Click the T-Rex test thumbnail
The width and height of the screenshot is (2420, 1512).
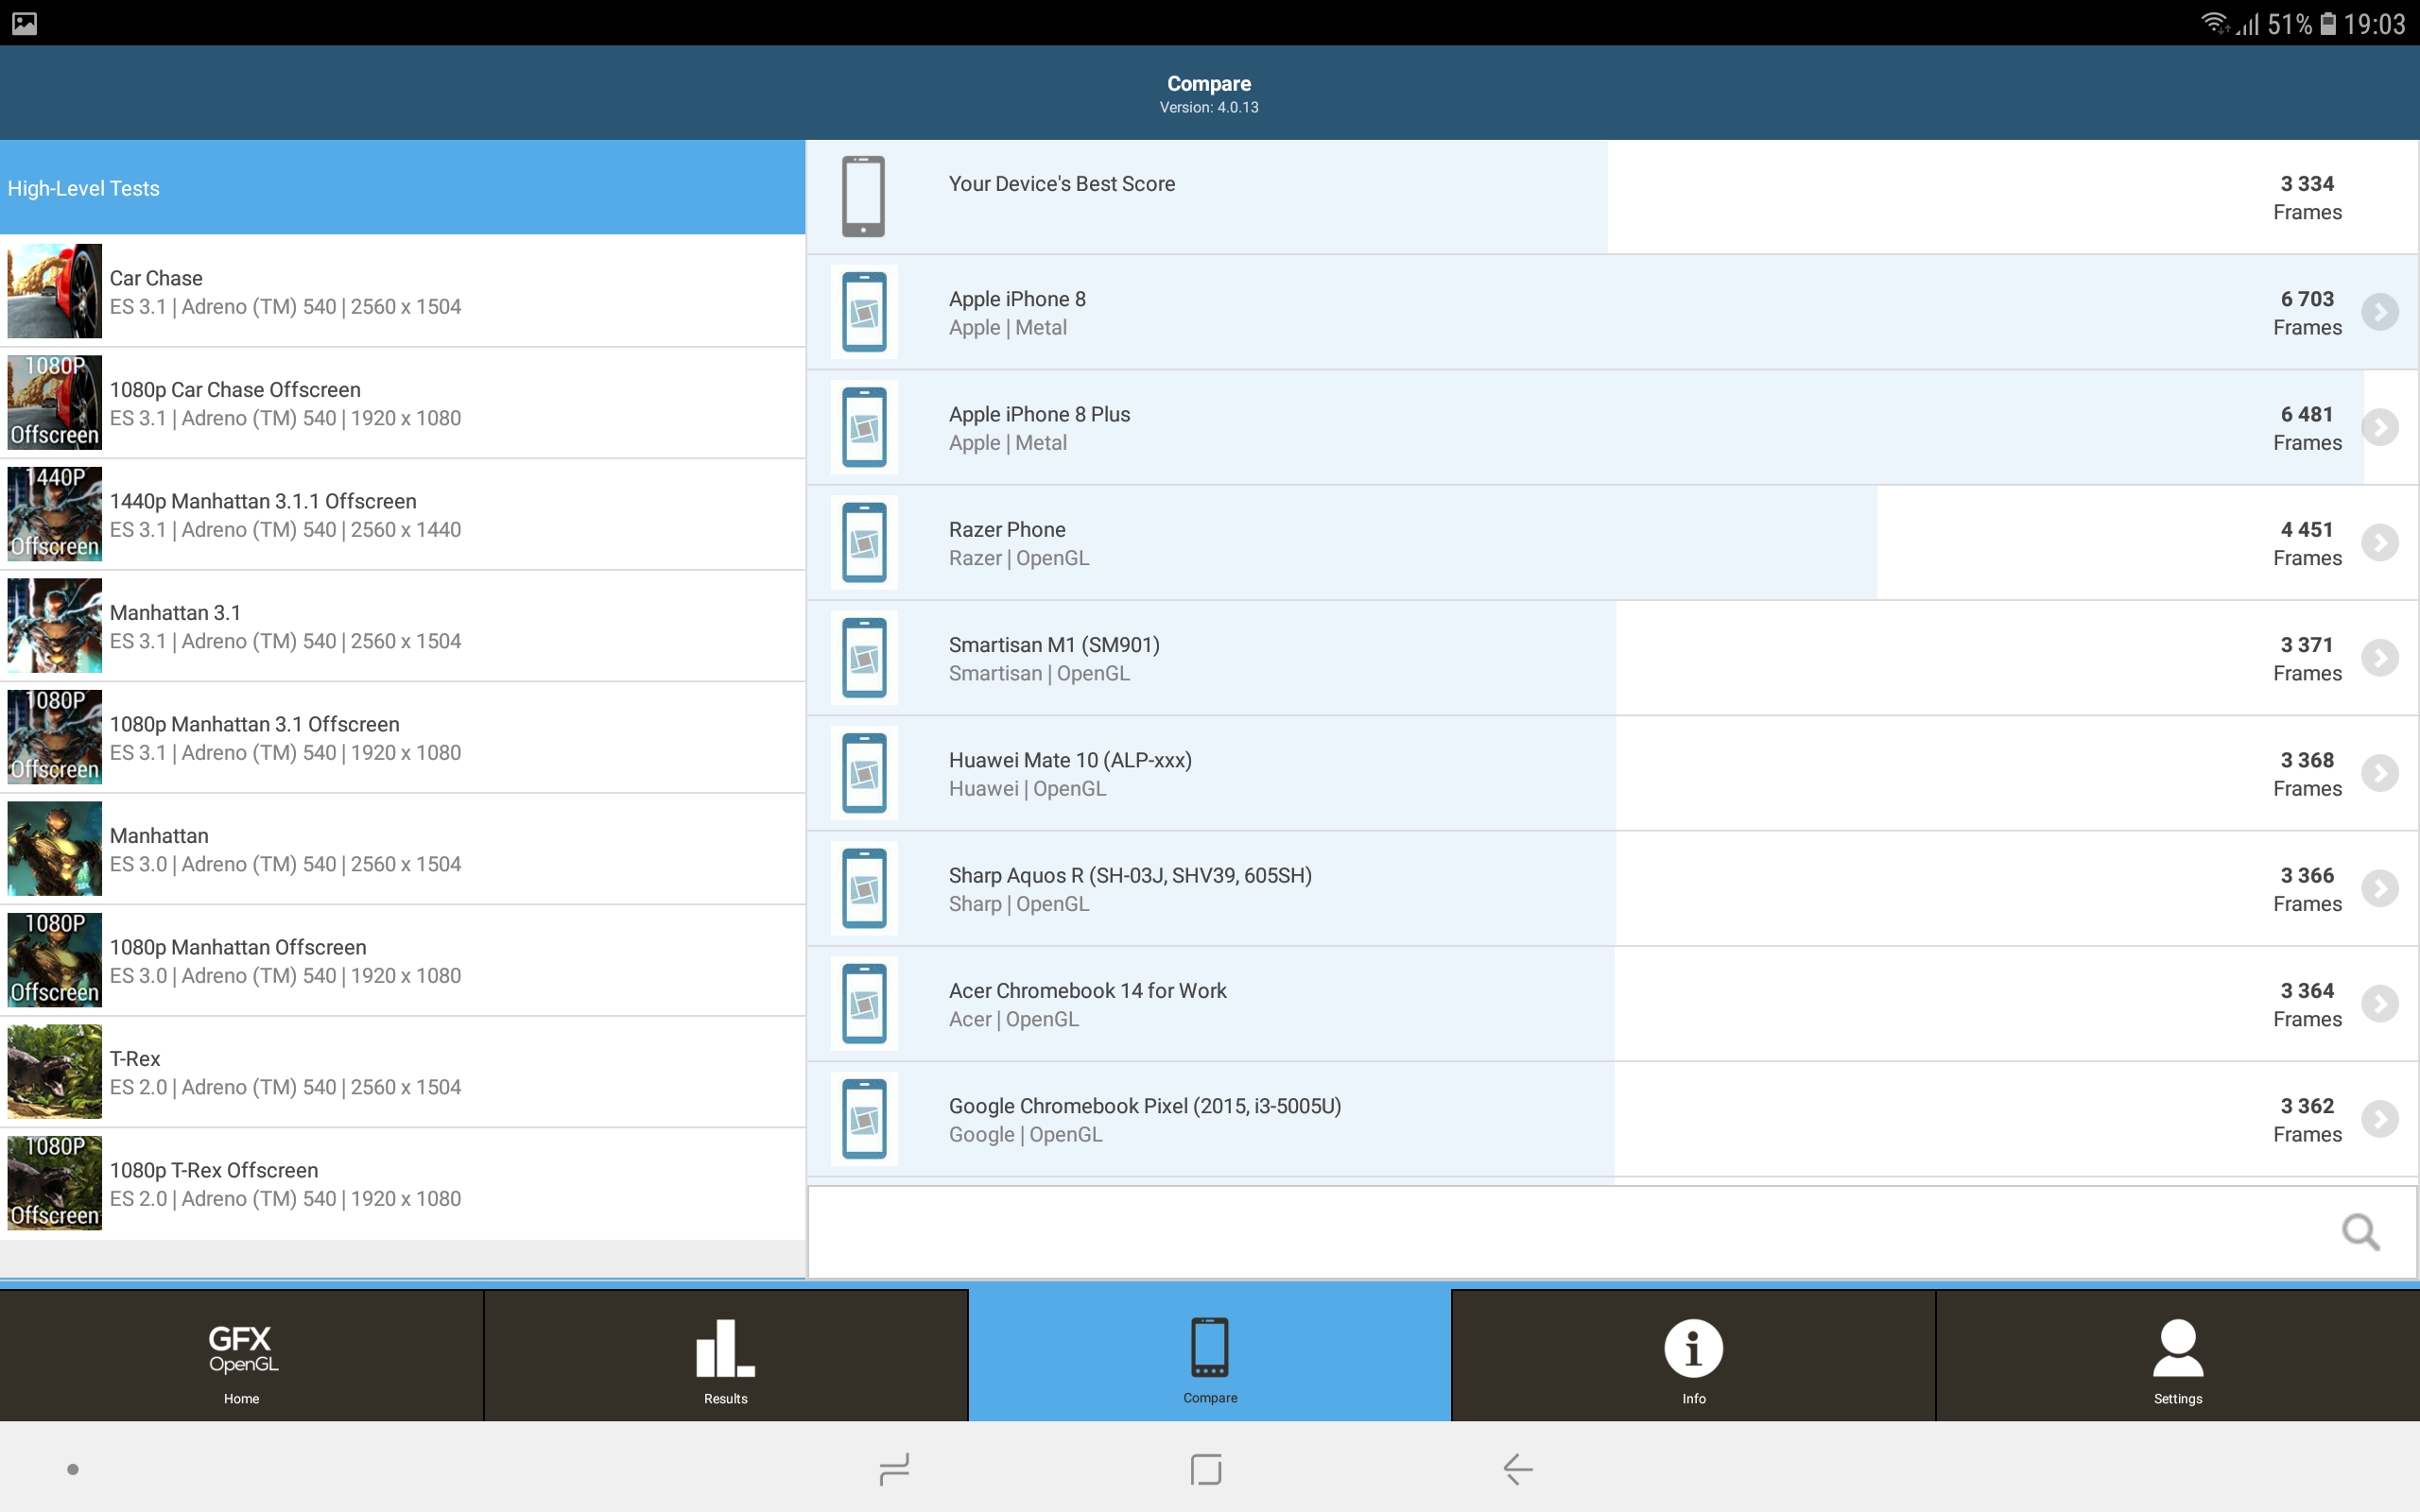click(x=54, y=1071)
